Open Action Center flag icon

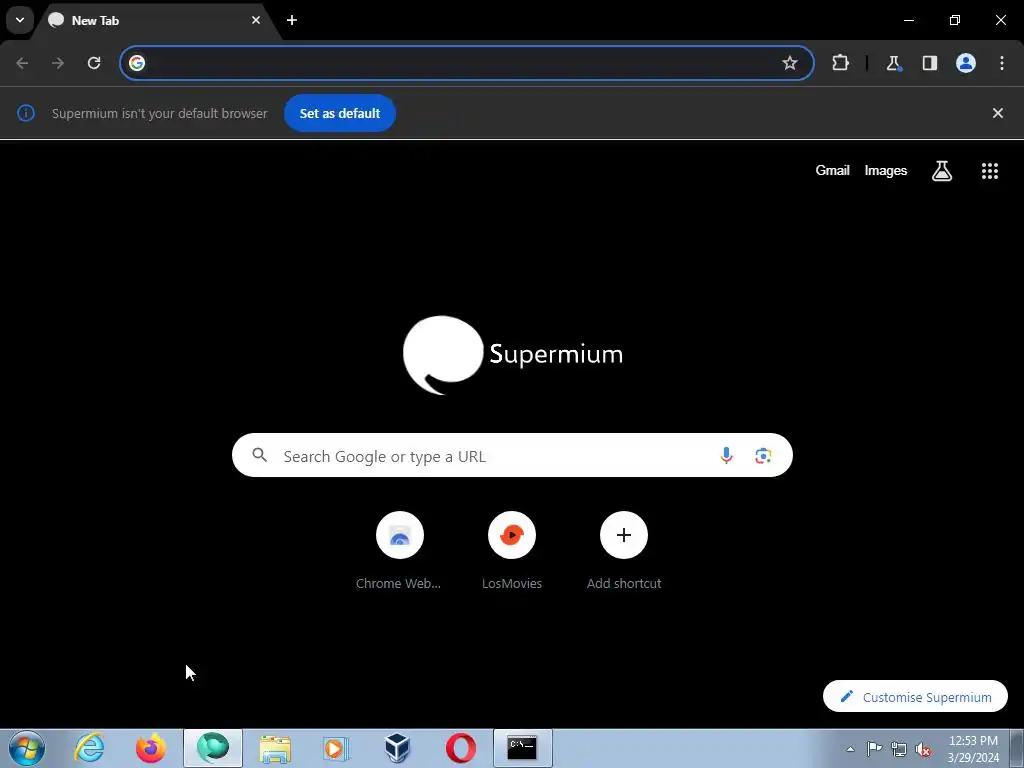[x=874, y=749]
